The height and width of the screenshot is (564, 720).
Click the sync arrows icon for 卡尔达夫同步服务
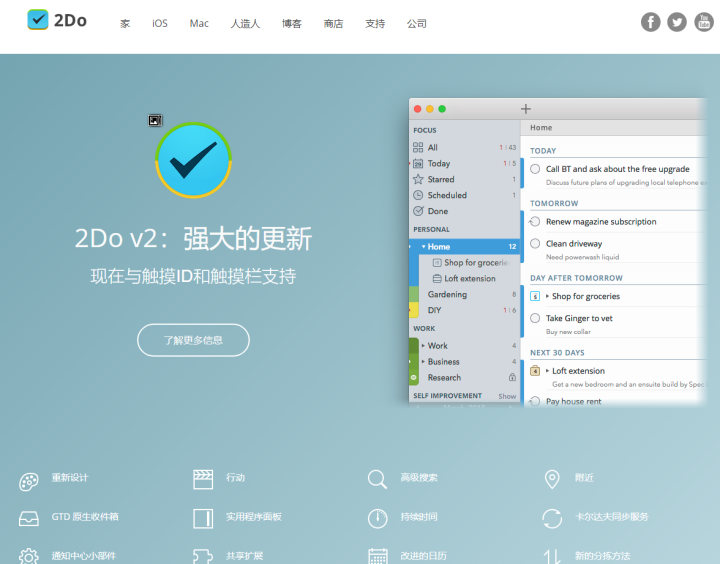click(x=552, y=519)
